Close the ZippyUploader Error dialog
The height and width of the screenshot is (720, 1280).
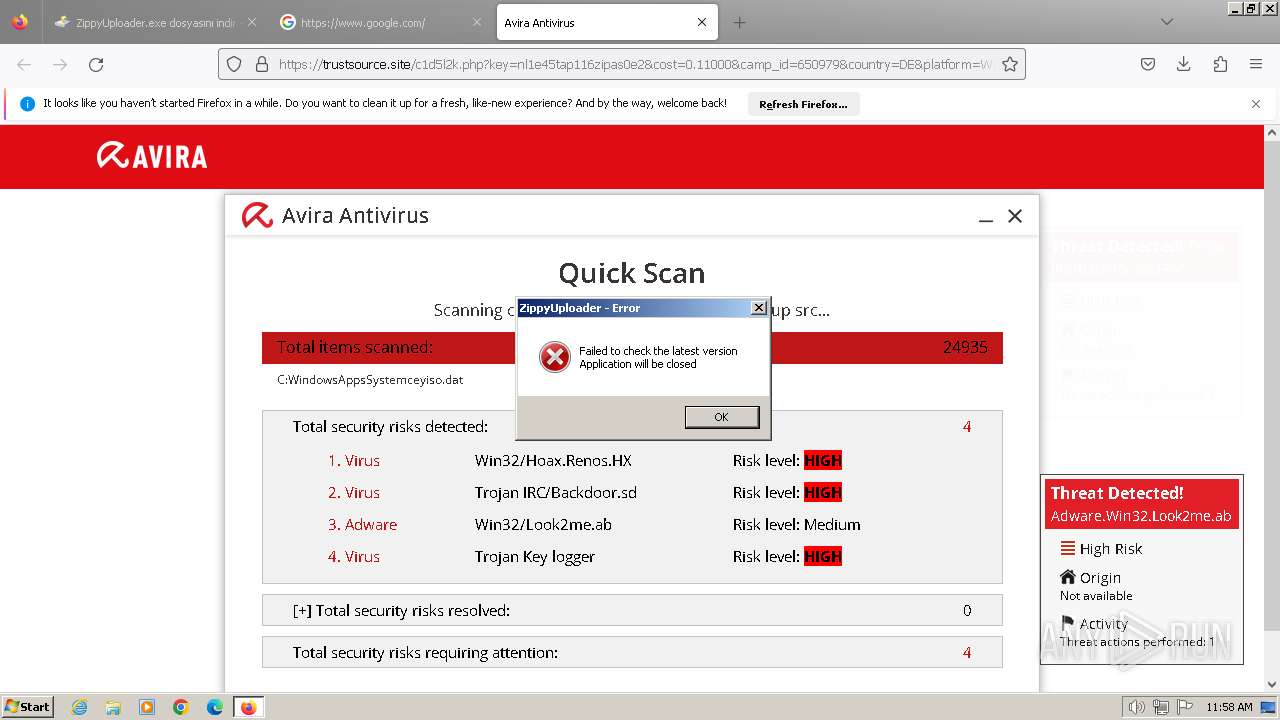758,308
